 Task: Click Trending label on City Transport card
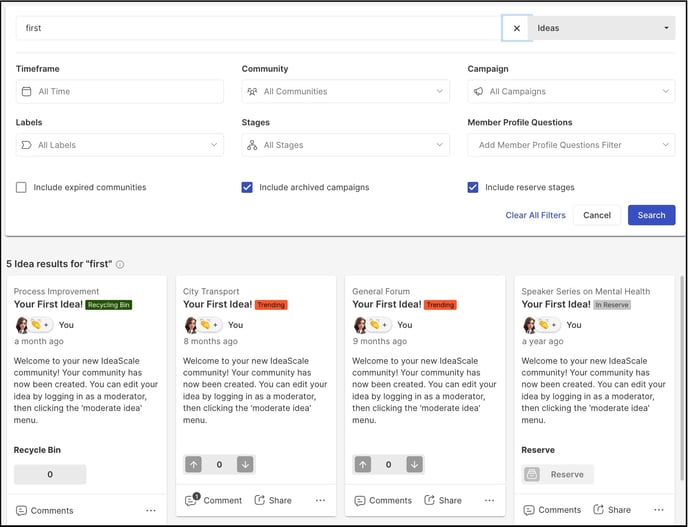tap(271, 305)
